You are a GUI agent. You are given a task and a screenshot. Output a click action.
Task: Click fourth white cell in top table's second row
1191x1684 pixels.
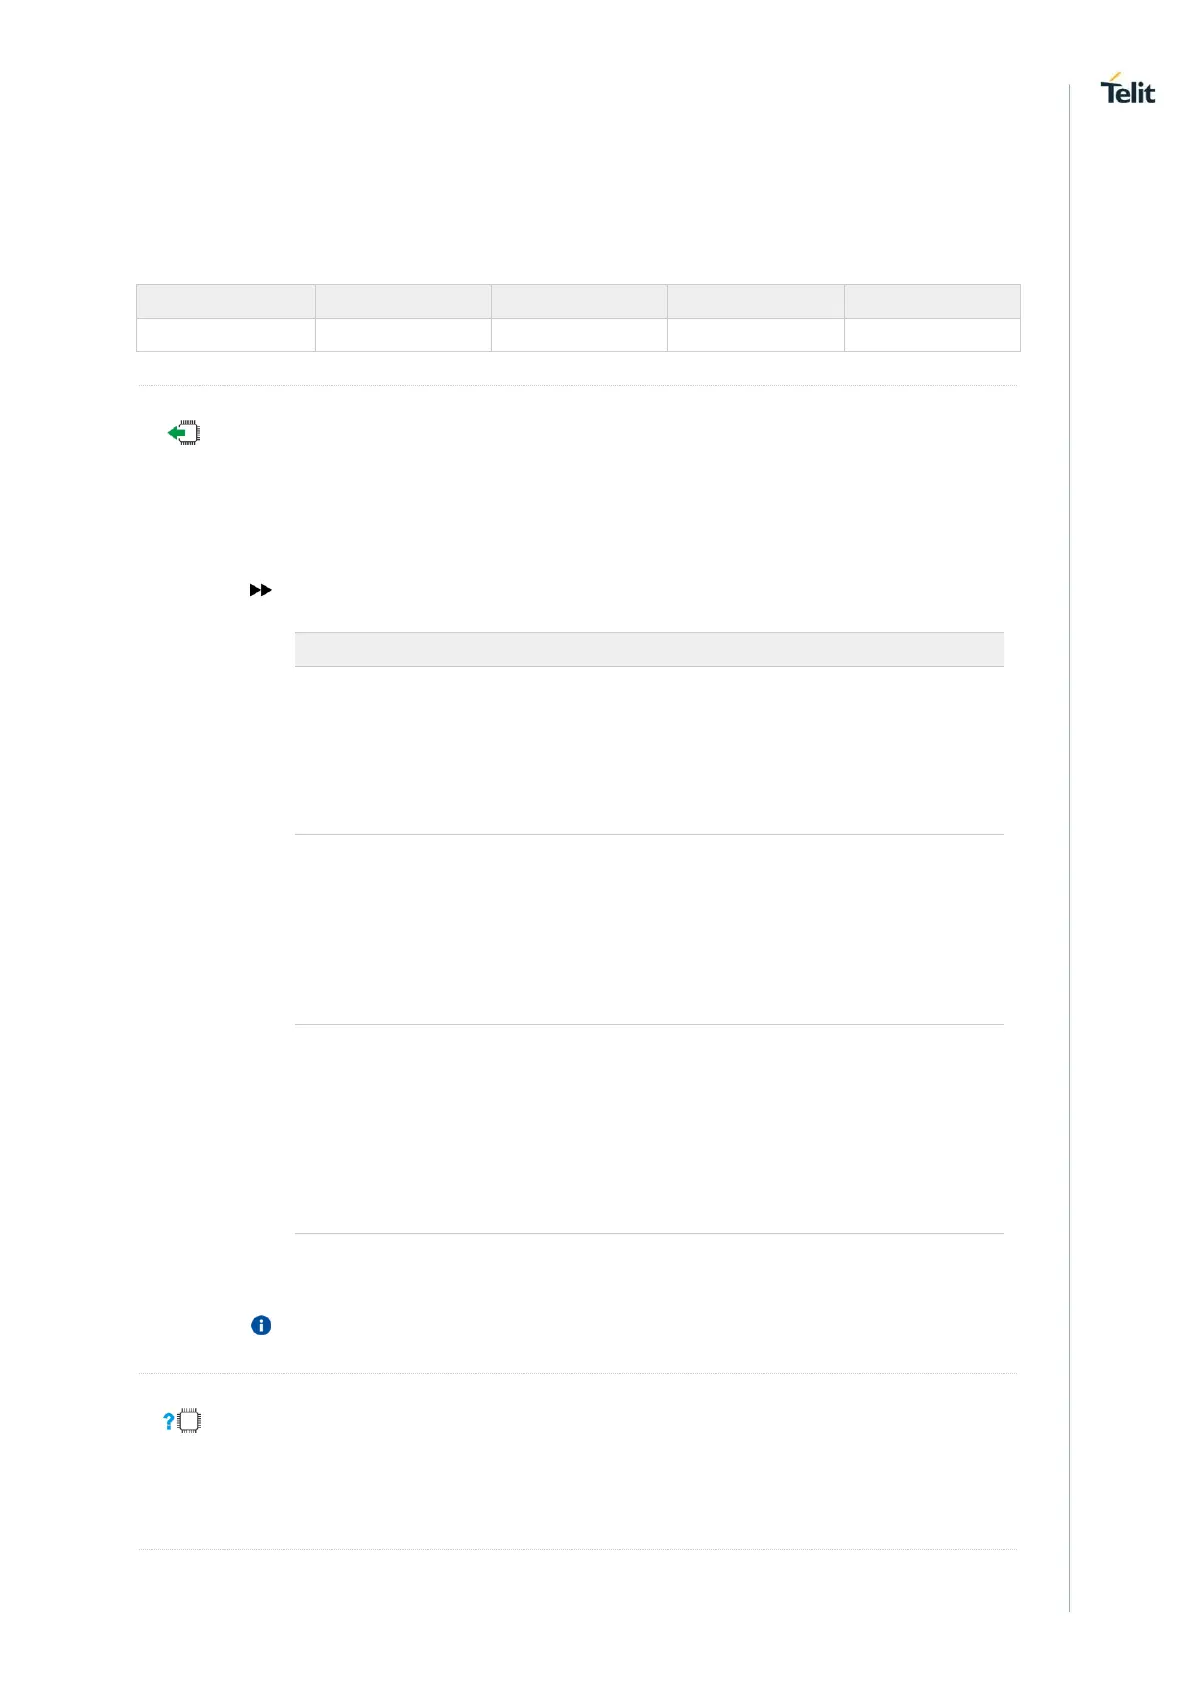click(x=755, y=335)
